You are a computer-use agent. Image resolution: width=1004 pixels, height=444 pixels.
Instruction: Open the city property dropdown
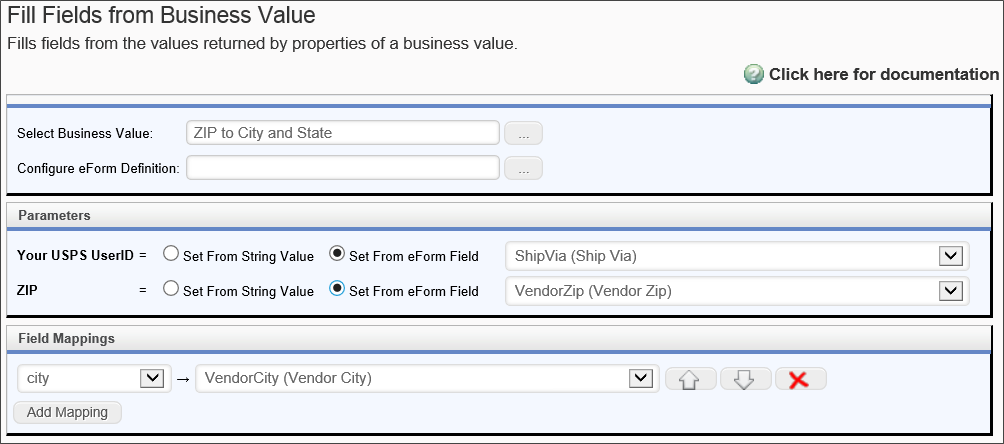(151, 378)
